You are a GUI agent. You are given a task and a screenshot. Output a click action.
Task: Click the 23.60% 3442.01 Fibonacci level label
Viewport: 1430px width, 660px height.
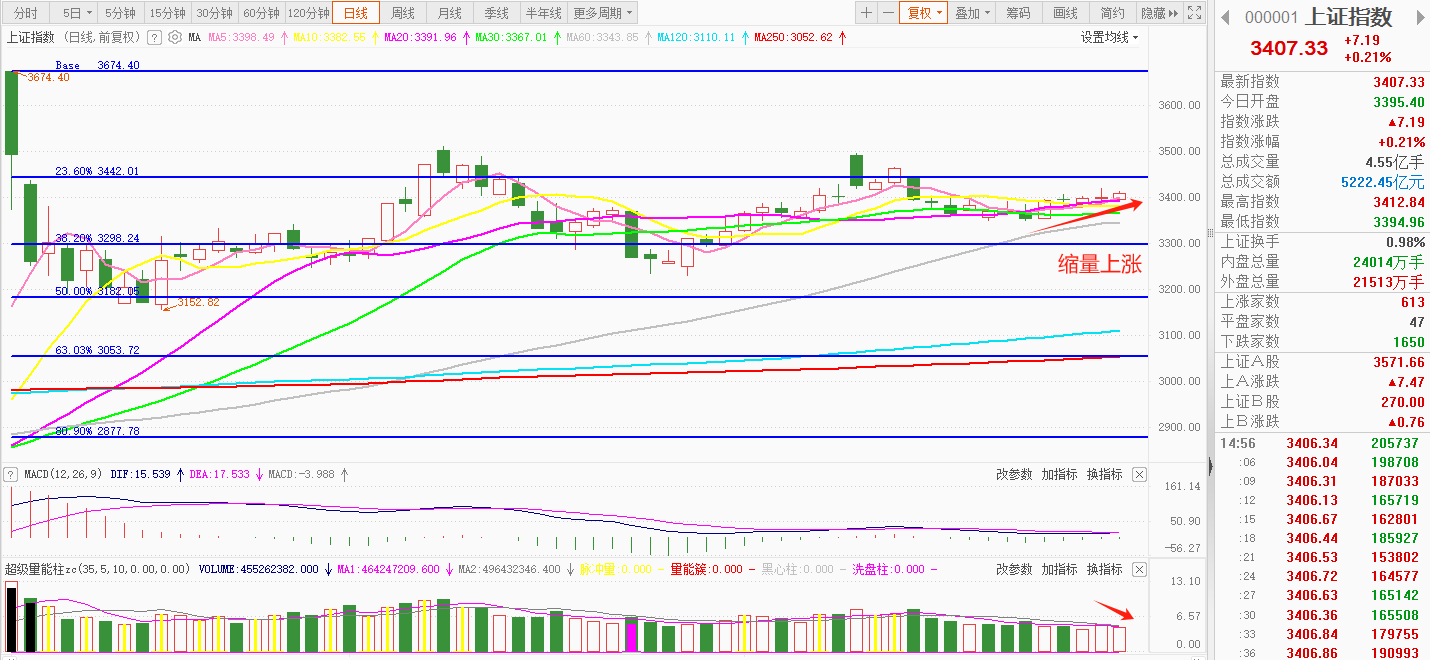pyautogui.click(x=97, y=171)
